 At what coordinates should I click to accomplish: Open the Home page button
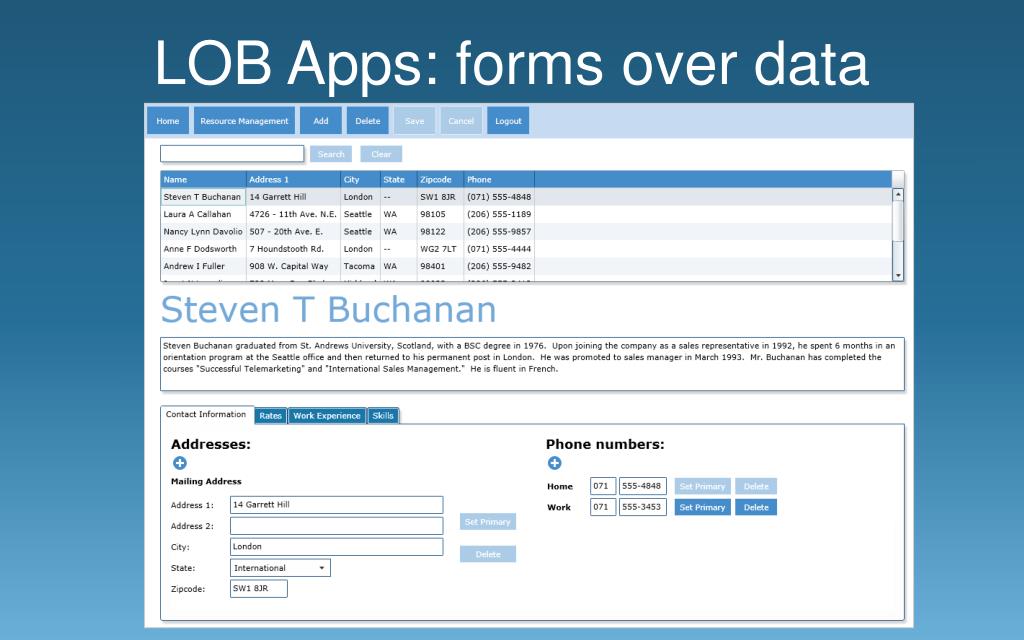[x=168, y=121]
